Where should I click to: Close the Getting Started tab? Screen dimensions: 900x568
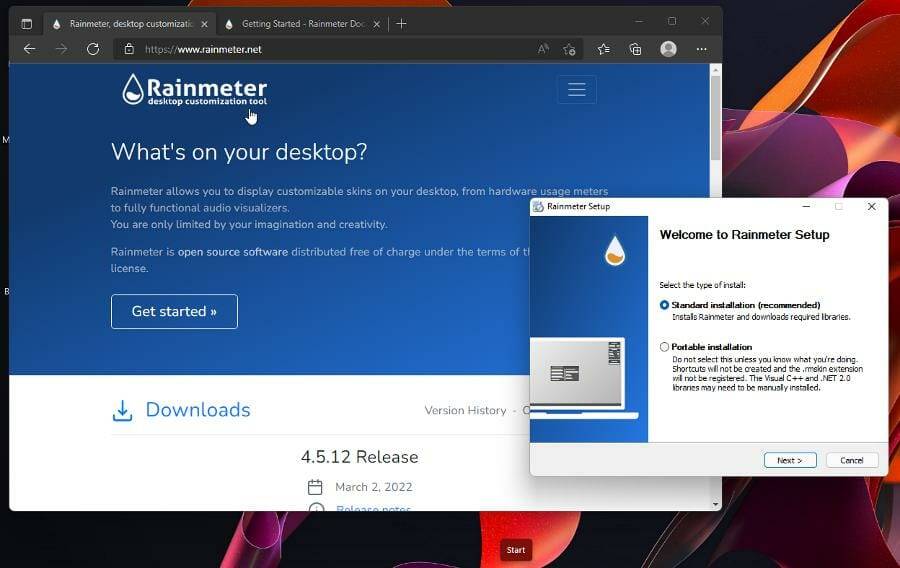377,24
